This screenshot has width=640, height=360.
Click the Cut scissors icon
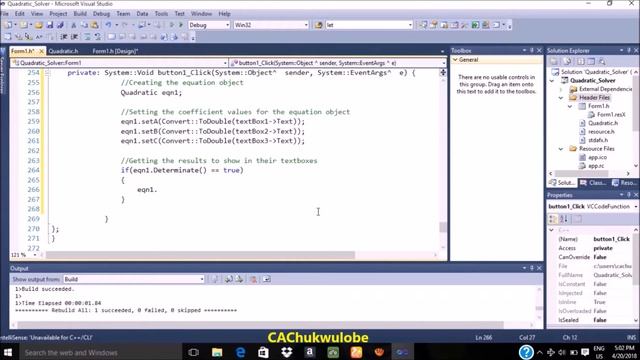pos(73,25)
